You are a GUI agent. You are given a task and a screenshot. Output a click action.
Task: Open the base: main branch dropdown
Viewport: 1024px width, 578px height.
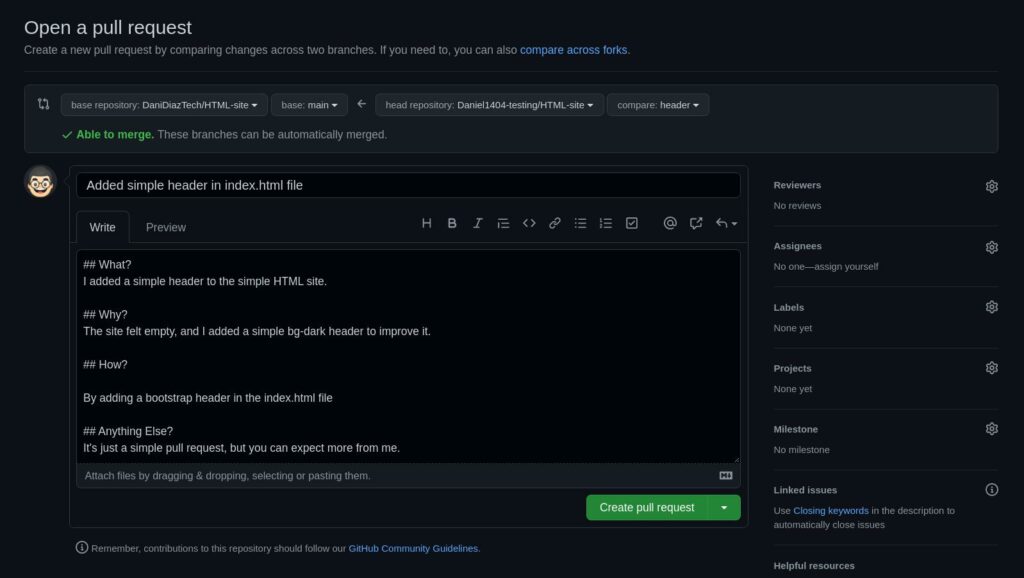(309, 104)
